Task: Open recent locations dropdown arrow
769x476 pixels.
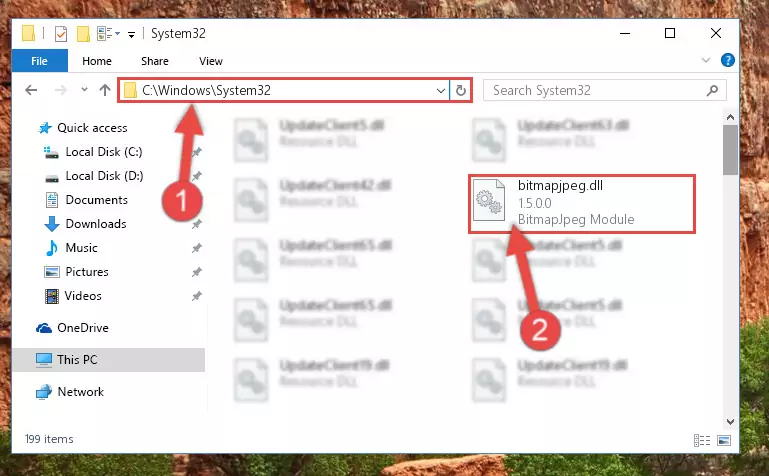Action: [84, 90]
